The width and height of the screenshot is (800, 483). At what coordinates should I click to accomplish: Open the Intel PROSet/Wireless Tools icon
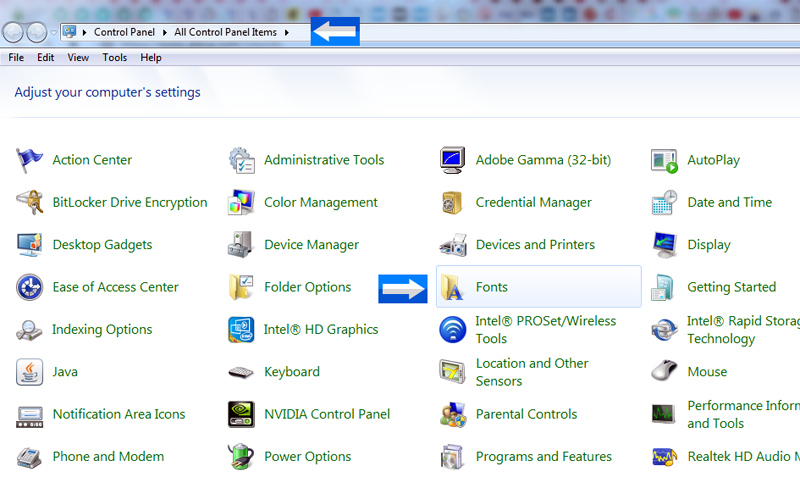pyautogui.click(x=453, y=329)
